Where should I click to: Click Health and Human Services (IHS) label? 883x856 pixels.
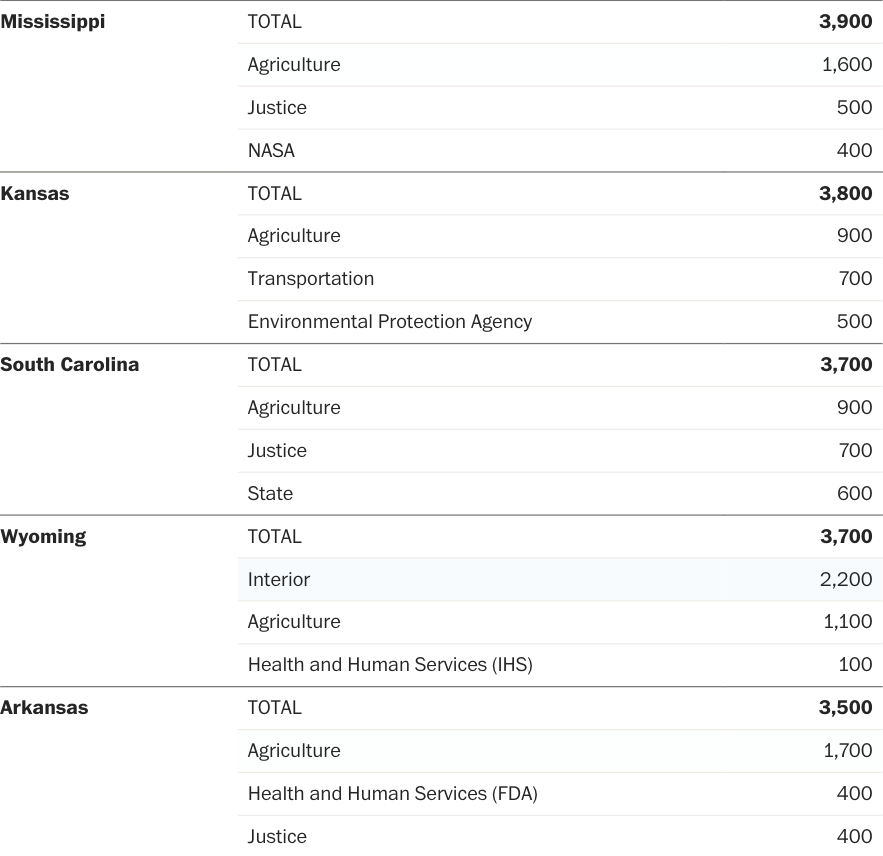click(x=390, y=665)
